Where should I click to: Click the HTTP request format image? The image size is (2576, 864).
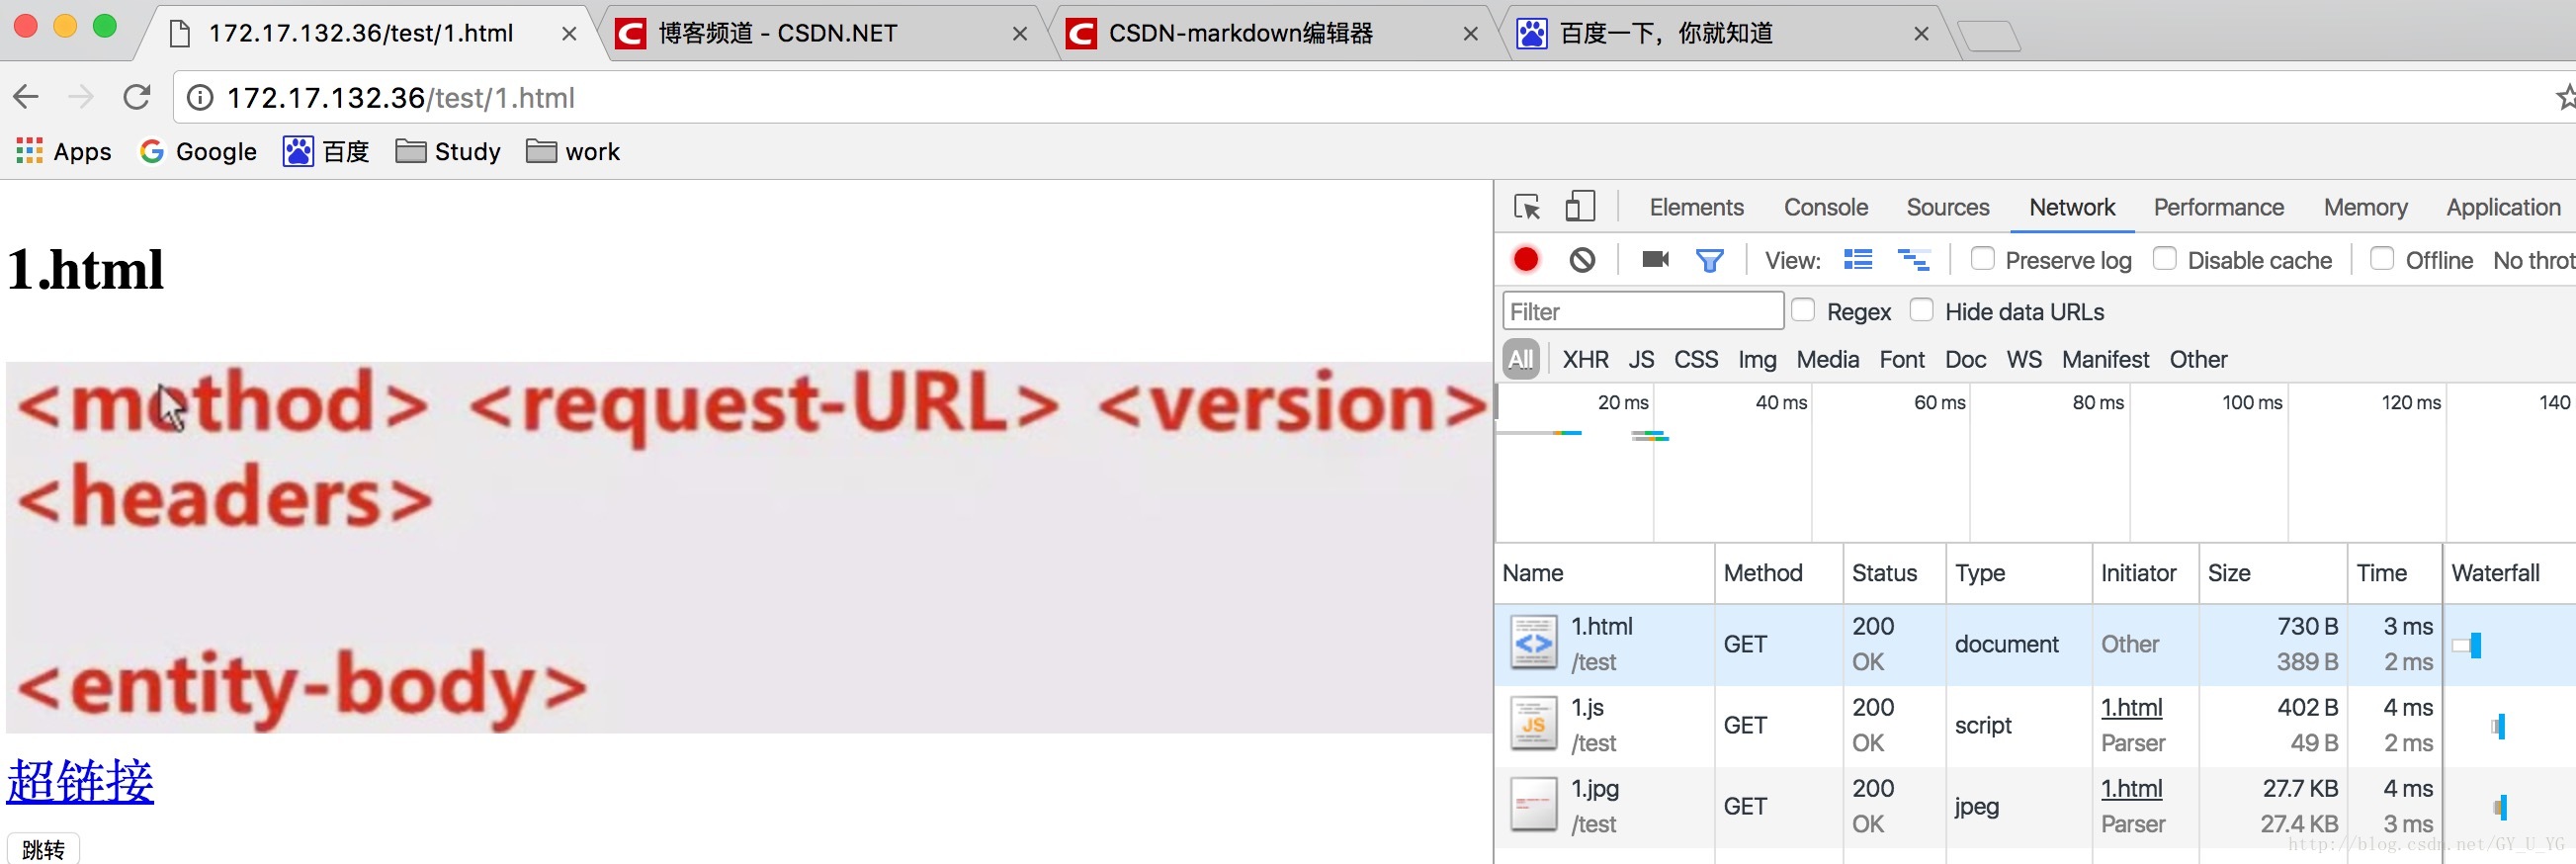pos(748,547)
